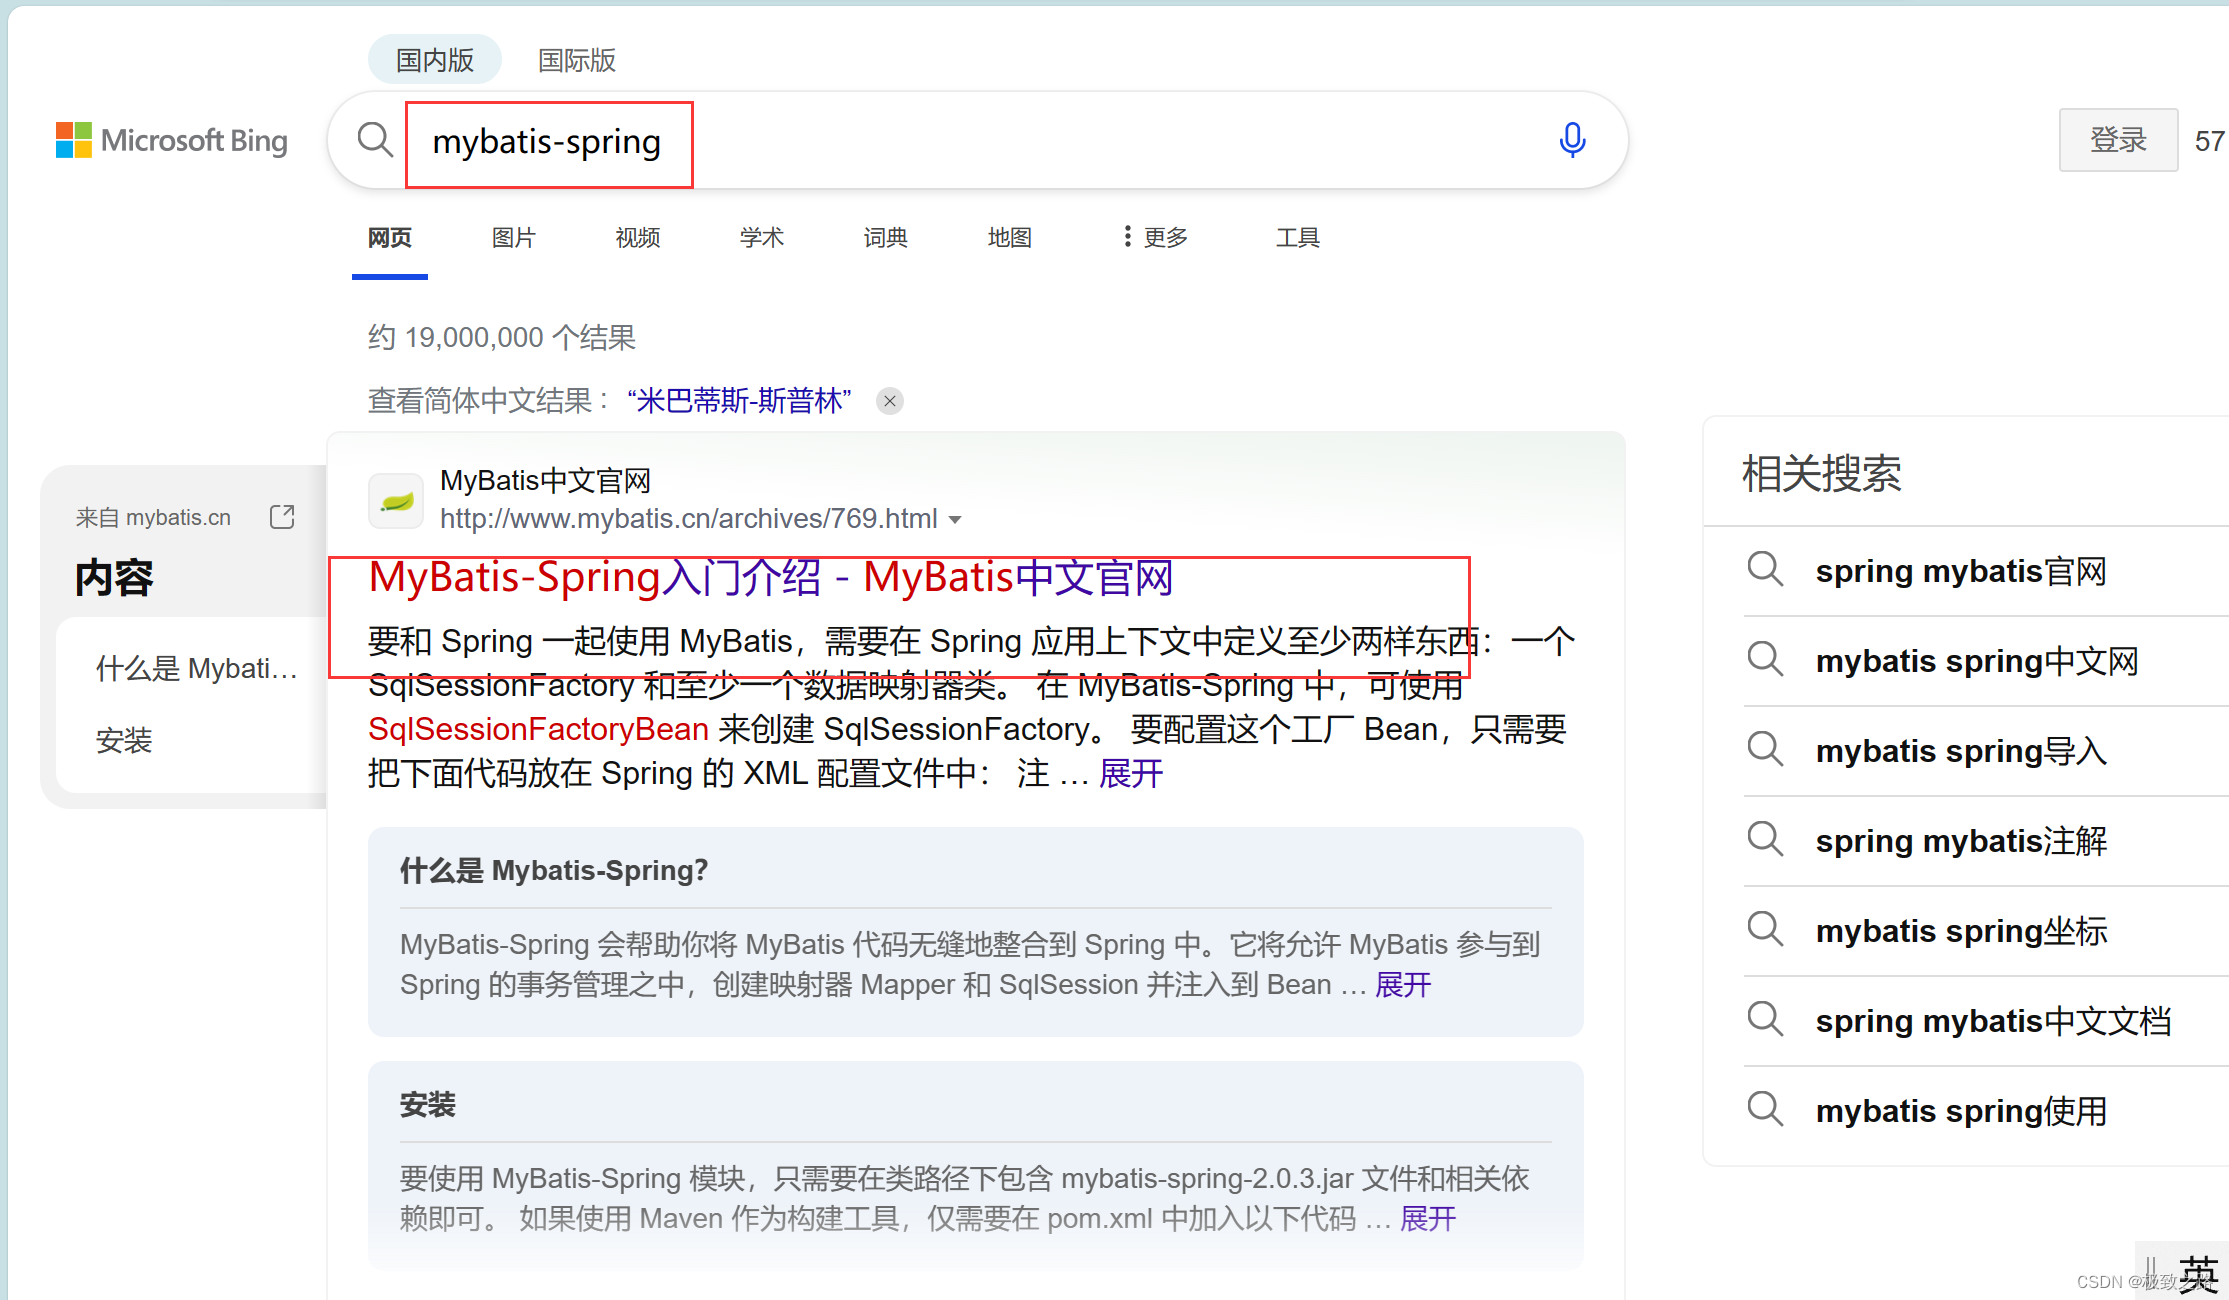Click the 登录 sign-in button

tap(2118, 140)
